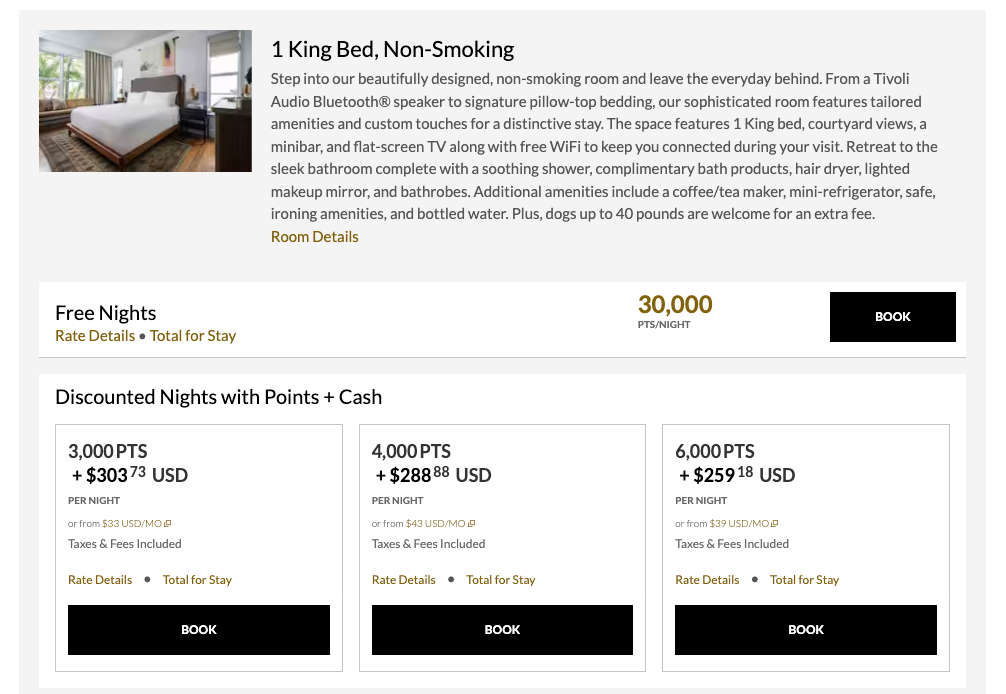
Task: Click the room photo of the king bed
Action: tap(144, 100)
